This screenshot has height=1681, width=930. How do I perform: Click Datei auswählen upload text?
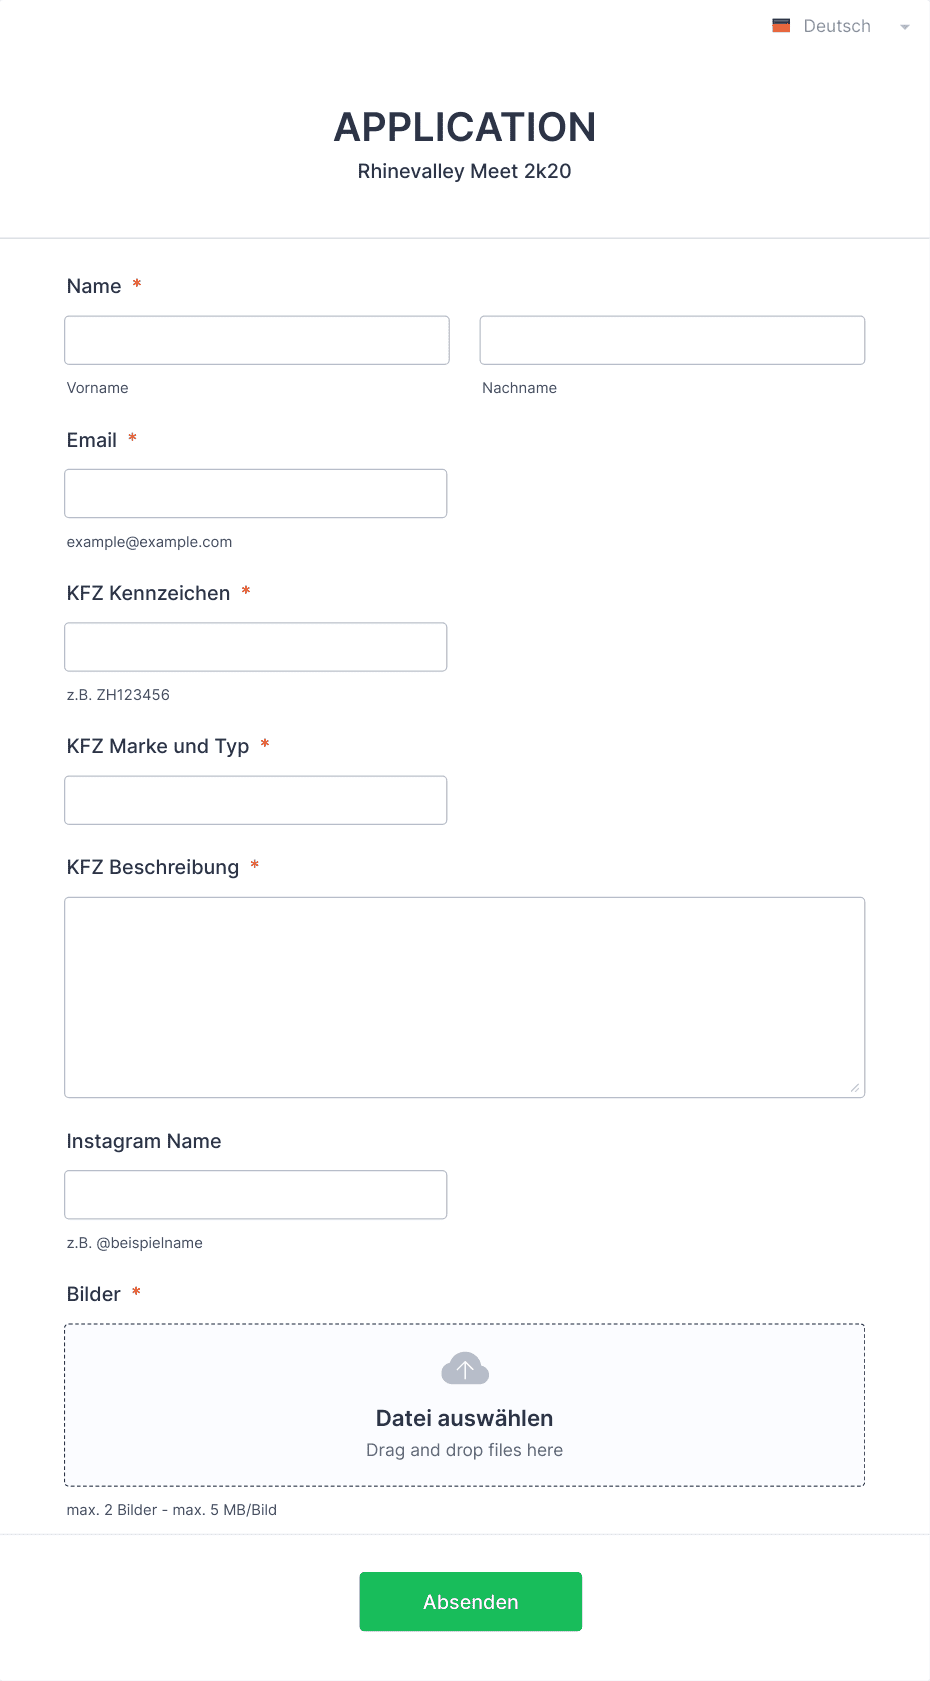tap(465, 1418)
